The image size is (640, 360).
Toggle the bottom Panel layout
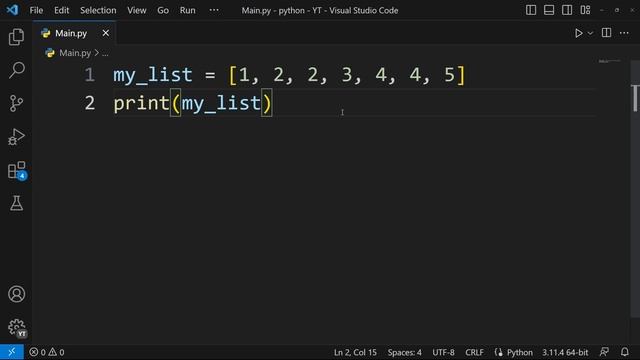(x=549, y=10)
